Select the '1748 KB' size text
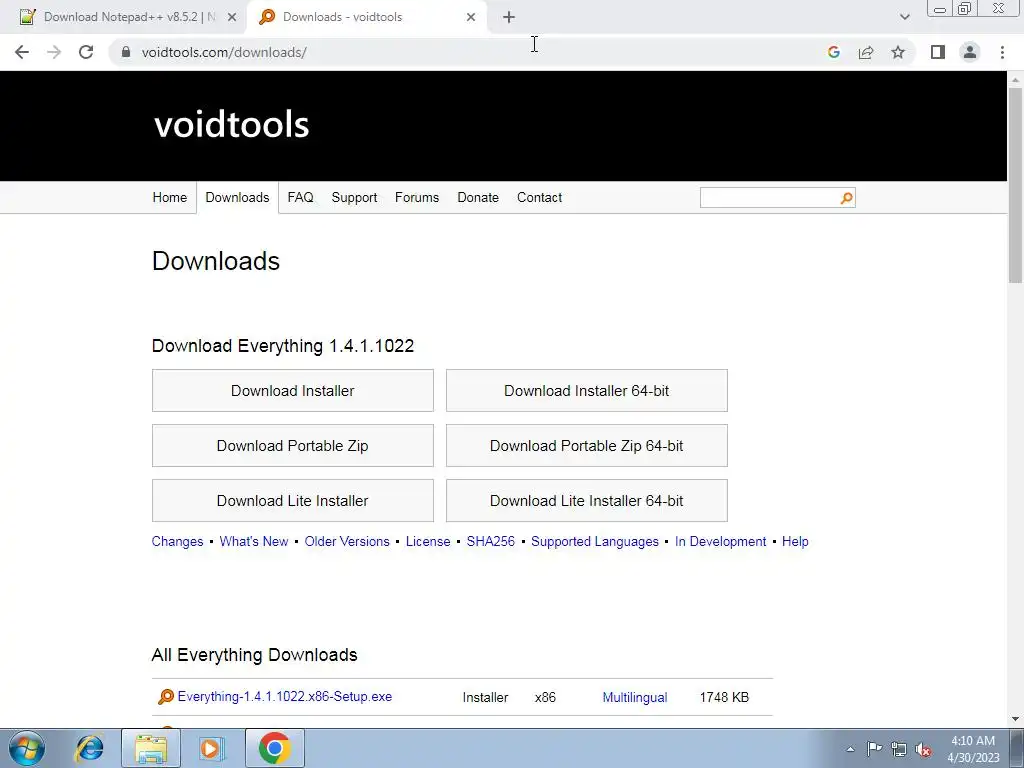This screenshot has width=1024, height=768. 724,697
